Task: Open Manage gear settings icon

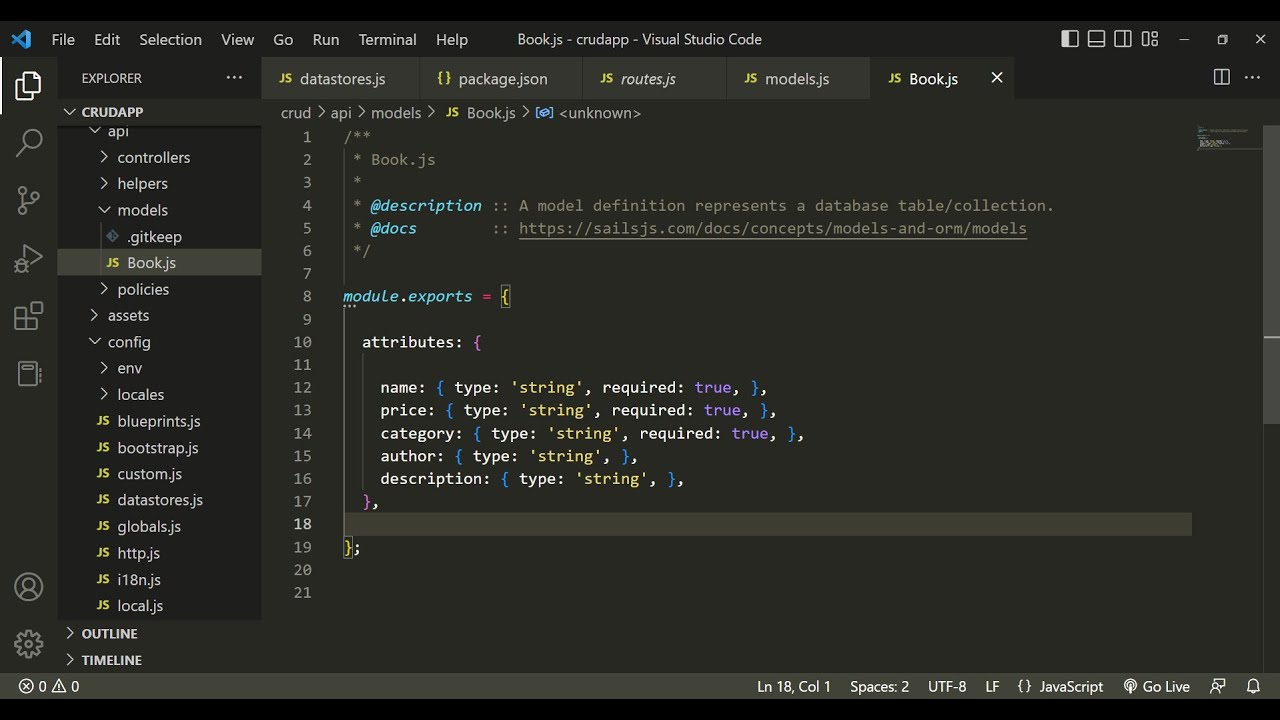Action: (x=29, y=643)
